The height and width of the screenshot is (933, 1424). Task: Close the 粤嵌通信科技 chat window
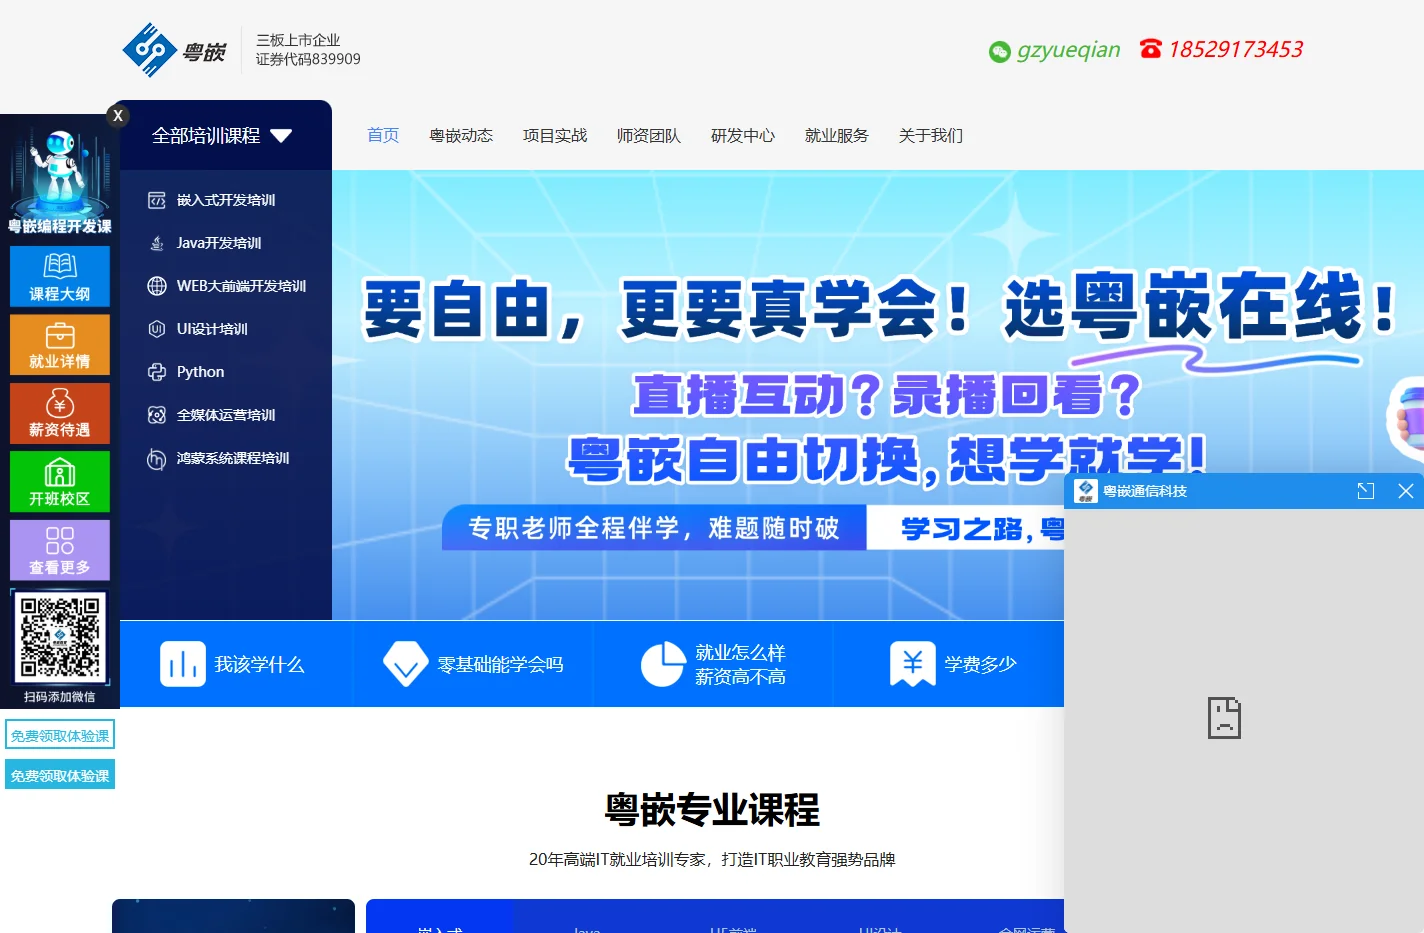[x=1405, y=491]
